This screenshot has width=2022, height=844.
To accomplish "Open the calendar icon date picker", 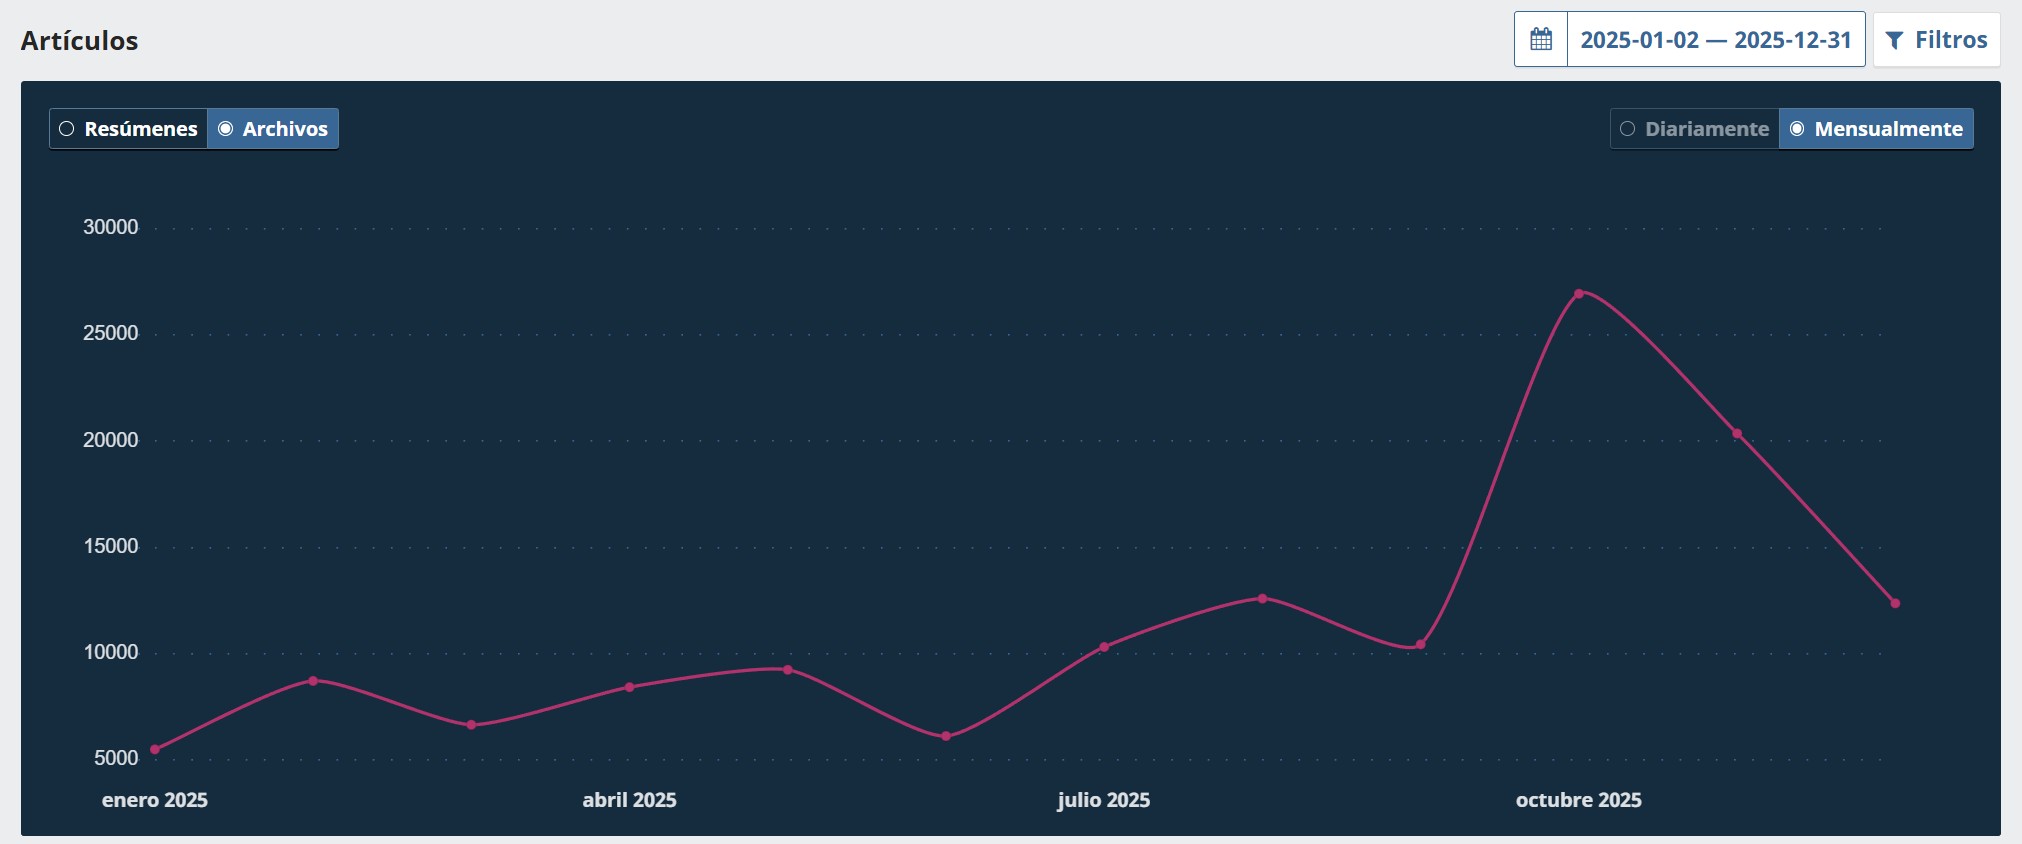I will tap(1541, 40).
